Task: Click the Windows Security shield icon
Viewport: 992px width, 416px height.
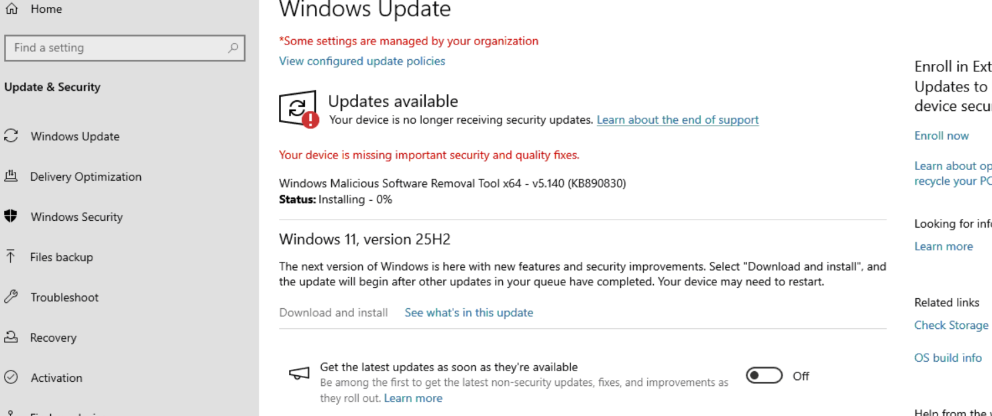Action: point(11,216)
